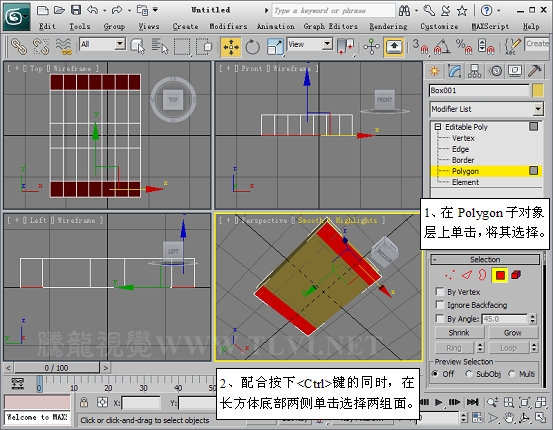Image resolution: width=553 pixels, height=430 pixels.
Task: Switch to the Modify command panel tab
Action: (x=455, y=71)
